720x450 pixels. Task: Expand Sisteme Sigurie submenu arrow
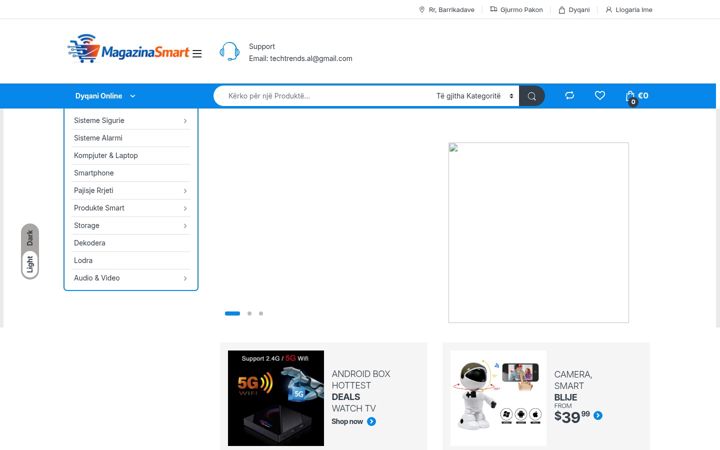pos(185,121)
